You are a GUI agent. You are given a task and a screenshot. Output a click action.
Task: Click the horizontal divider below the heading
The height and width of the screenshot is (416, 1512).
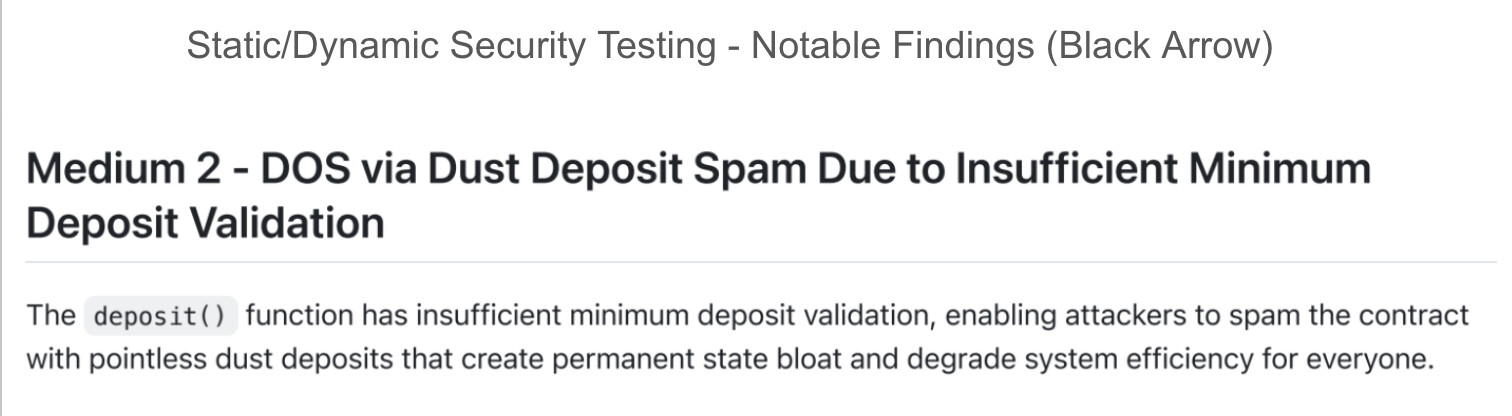coord(760,262)
